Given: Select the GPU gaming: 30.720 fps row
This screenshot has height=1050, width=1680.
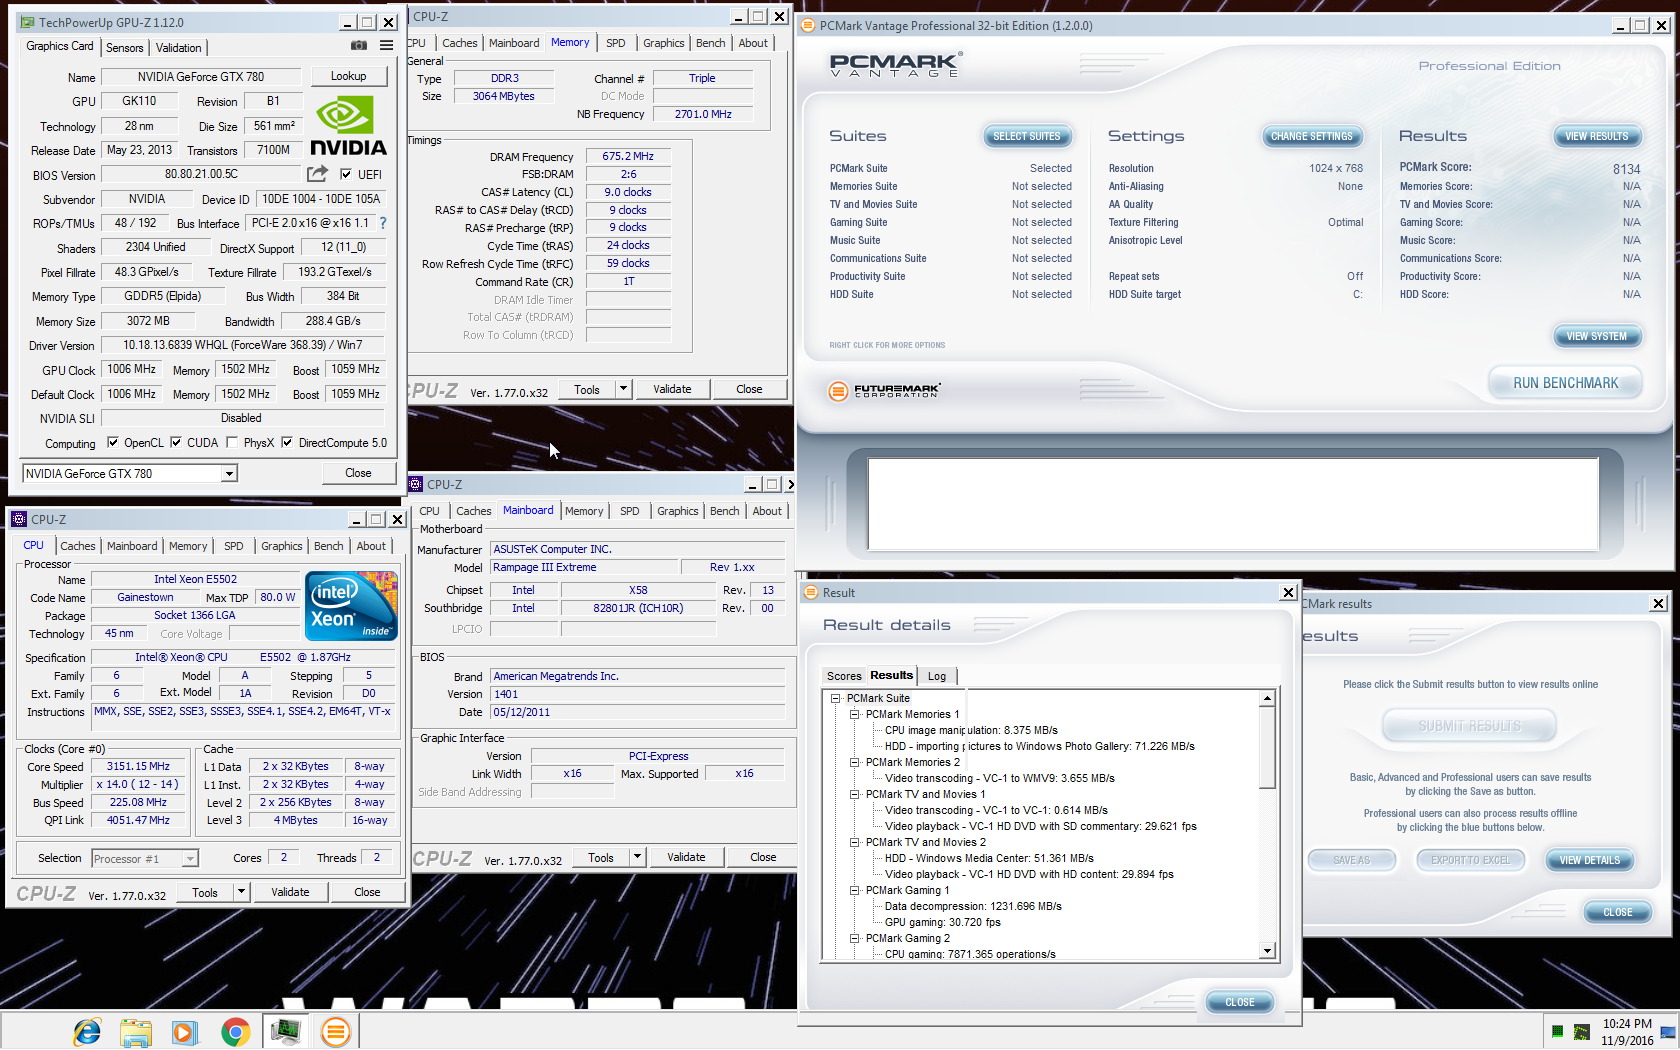Looking at the screenshot, I should pos(942,922).
